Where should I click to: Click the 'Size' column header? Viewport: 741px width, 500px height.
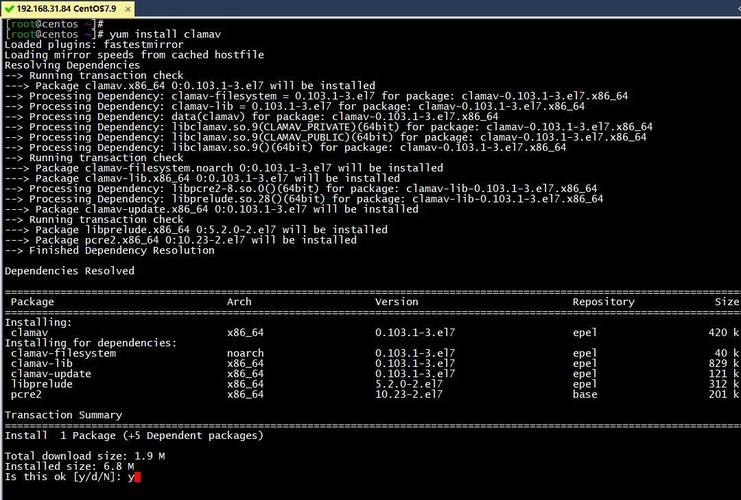pyautogui.click(x=727, y=302)
